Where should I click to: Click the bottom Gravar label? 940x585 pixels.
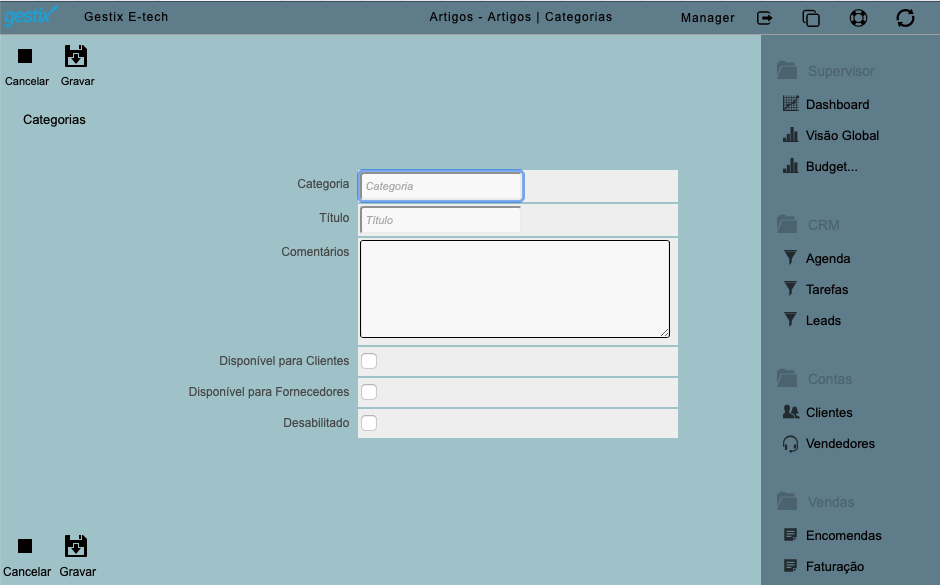77,572
